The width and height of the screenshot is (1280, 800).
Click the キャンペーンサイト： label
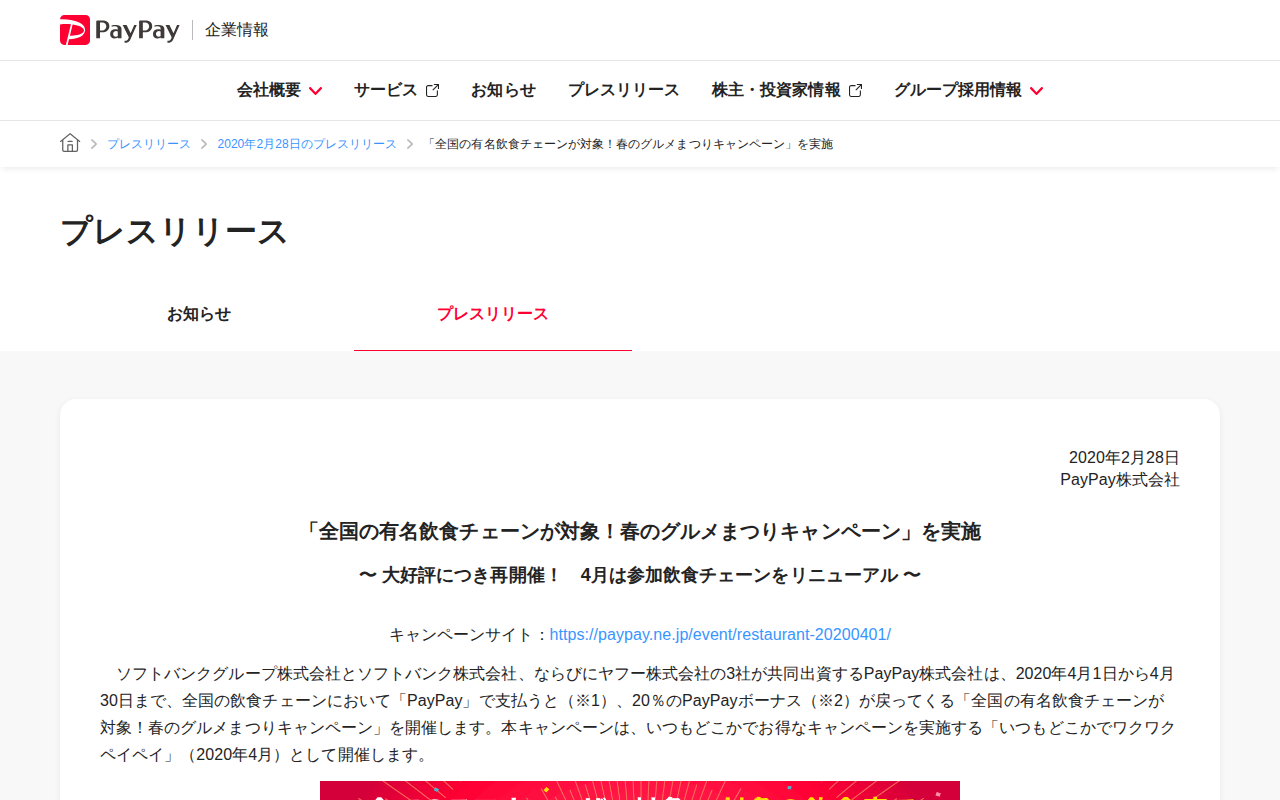pos(469,635)
